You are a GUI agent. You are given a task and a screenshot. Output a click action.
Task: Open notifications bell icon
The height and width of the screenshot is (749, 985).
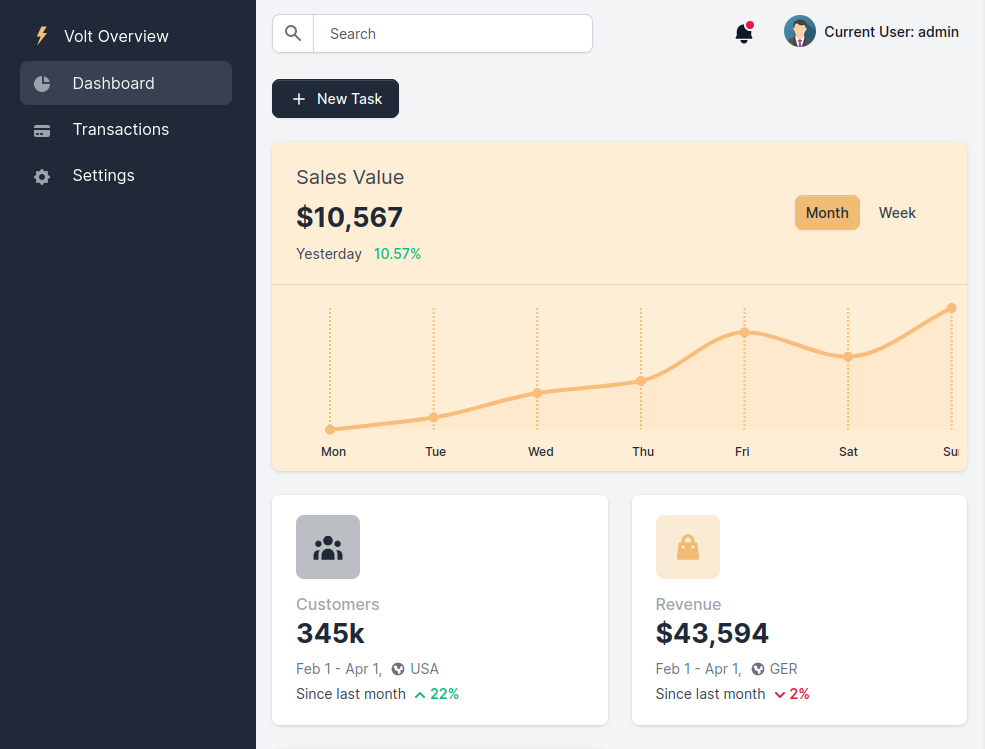[743, 34]
